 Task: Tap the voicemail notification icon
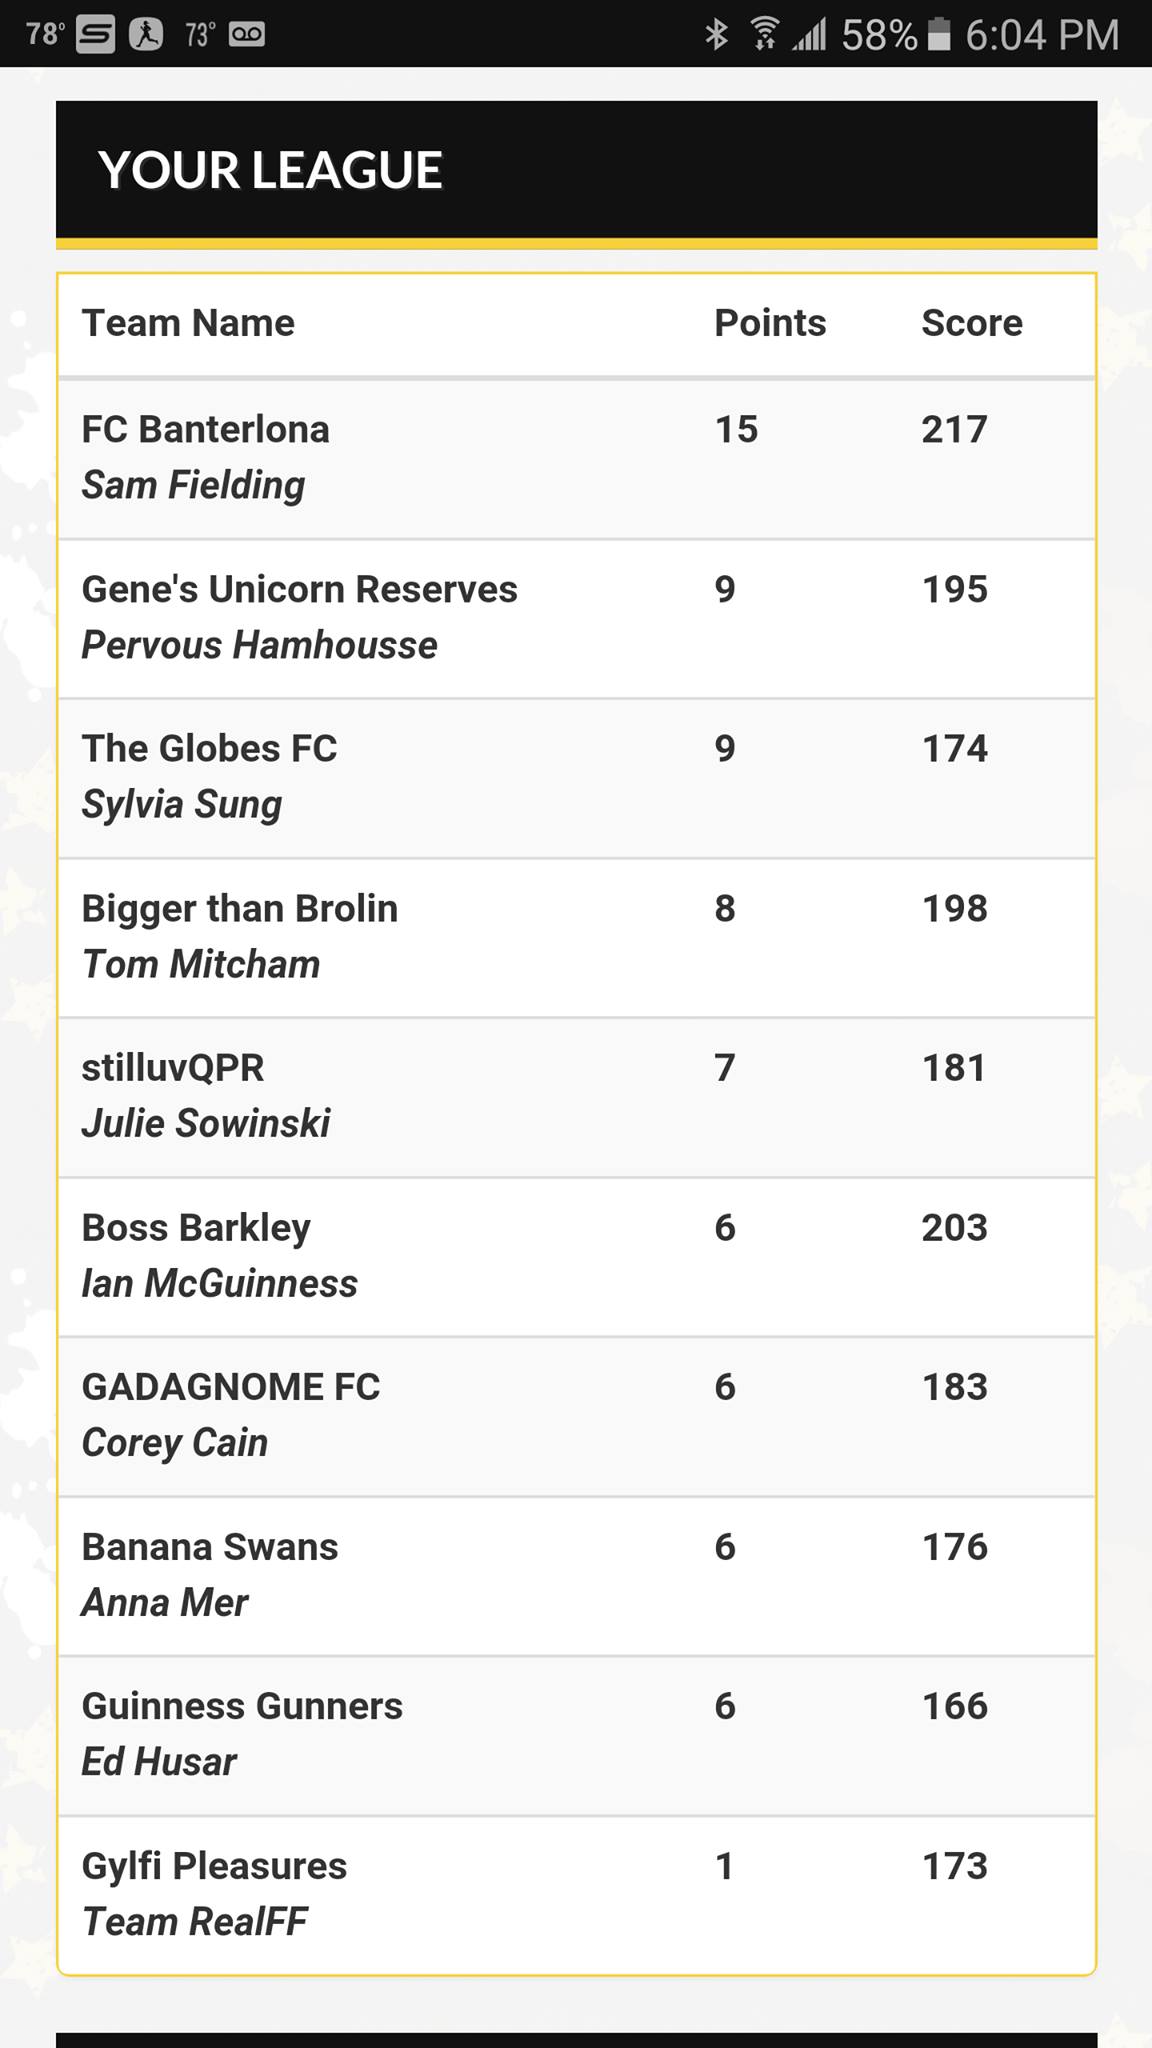click(247, 35)
